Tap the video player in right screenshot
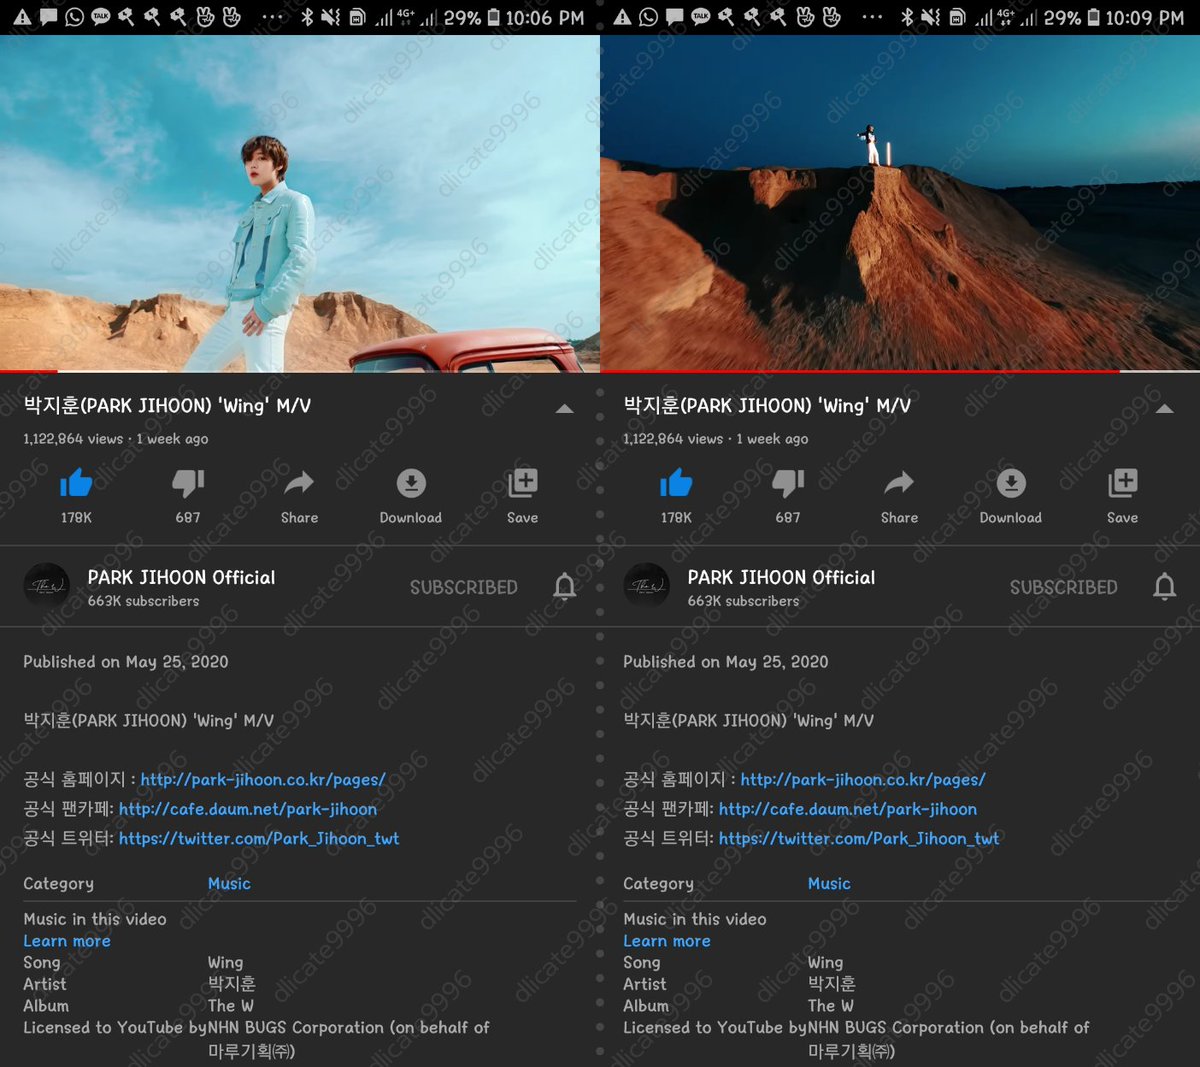The height and width of the screenshot is (1067, 1200). tap(900, 203)
